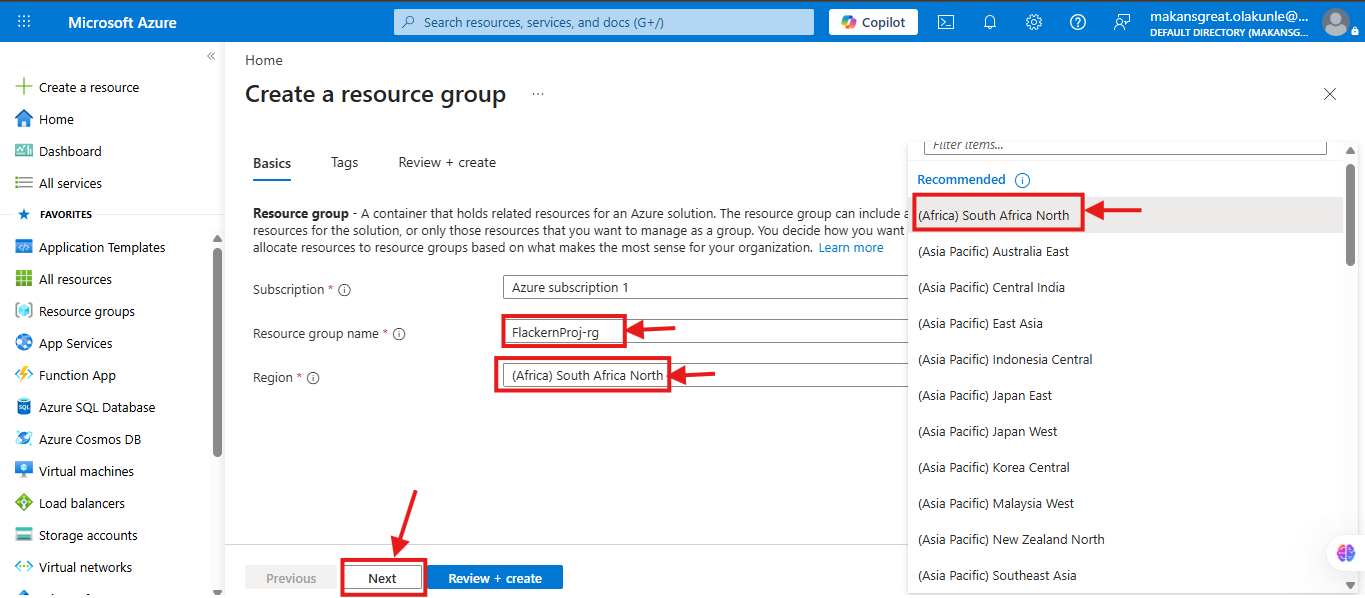Screen dimensions: 1365x598
Task: Click the sidebar favorites scrollbar
Action: coord(218,352)
